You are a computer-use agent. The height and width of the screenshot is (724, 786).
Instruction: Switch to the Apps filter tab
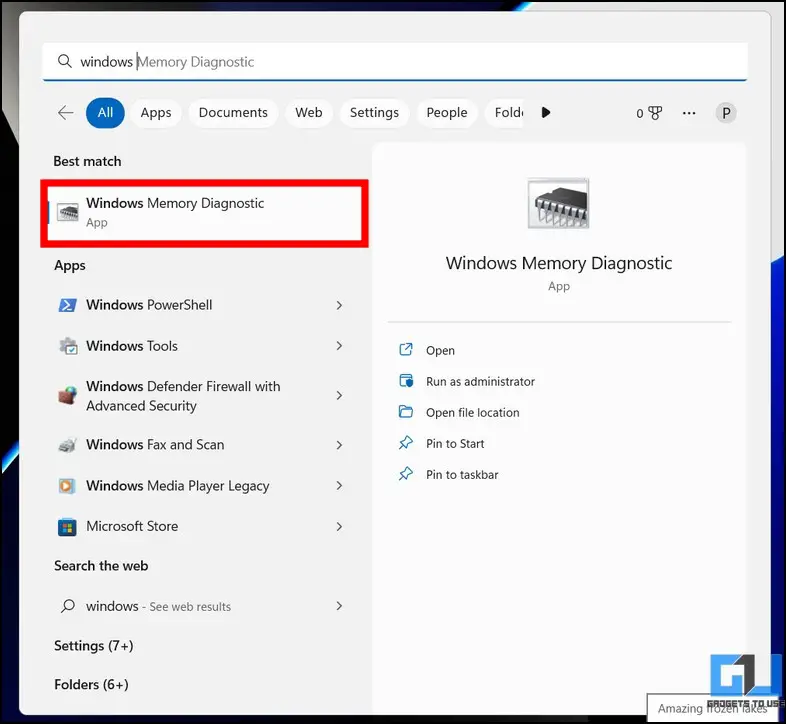pos(156,113)
